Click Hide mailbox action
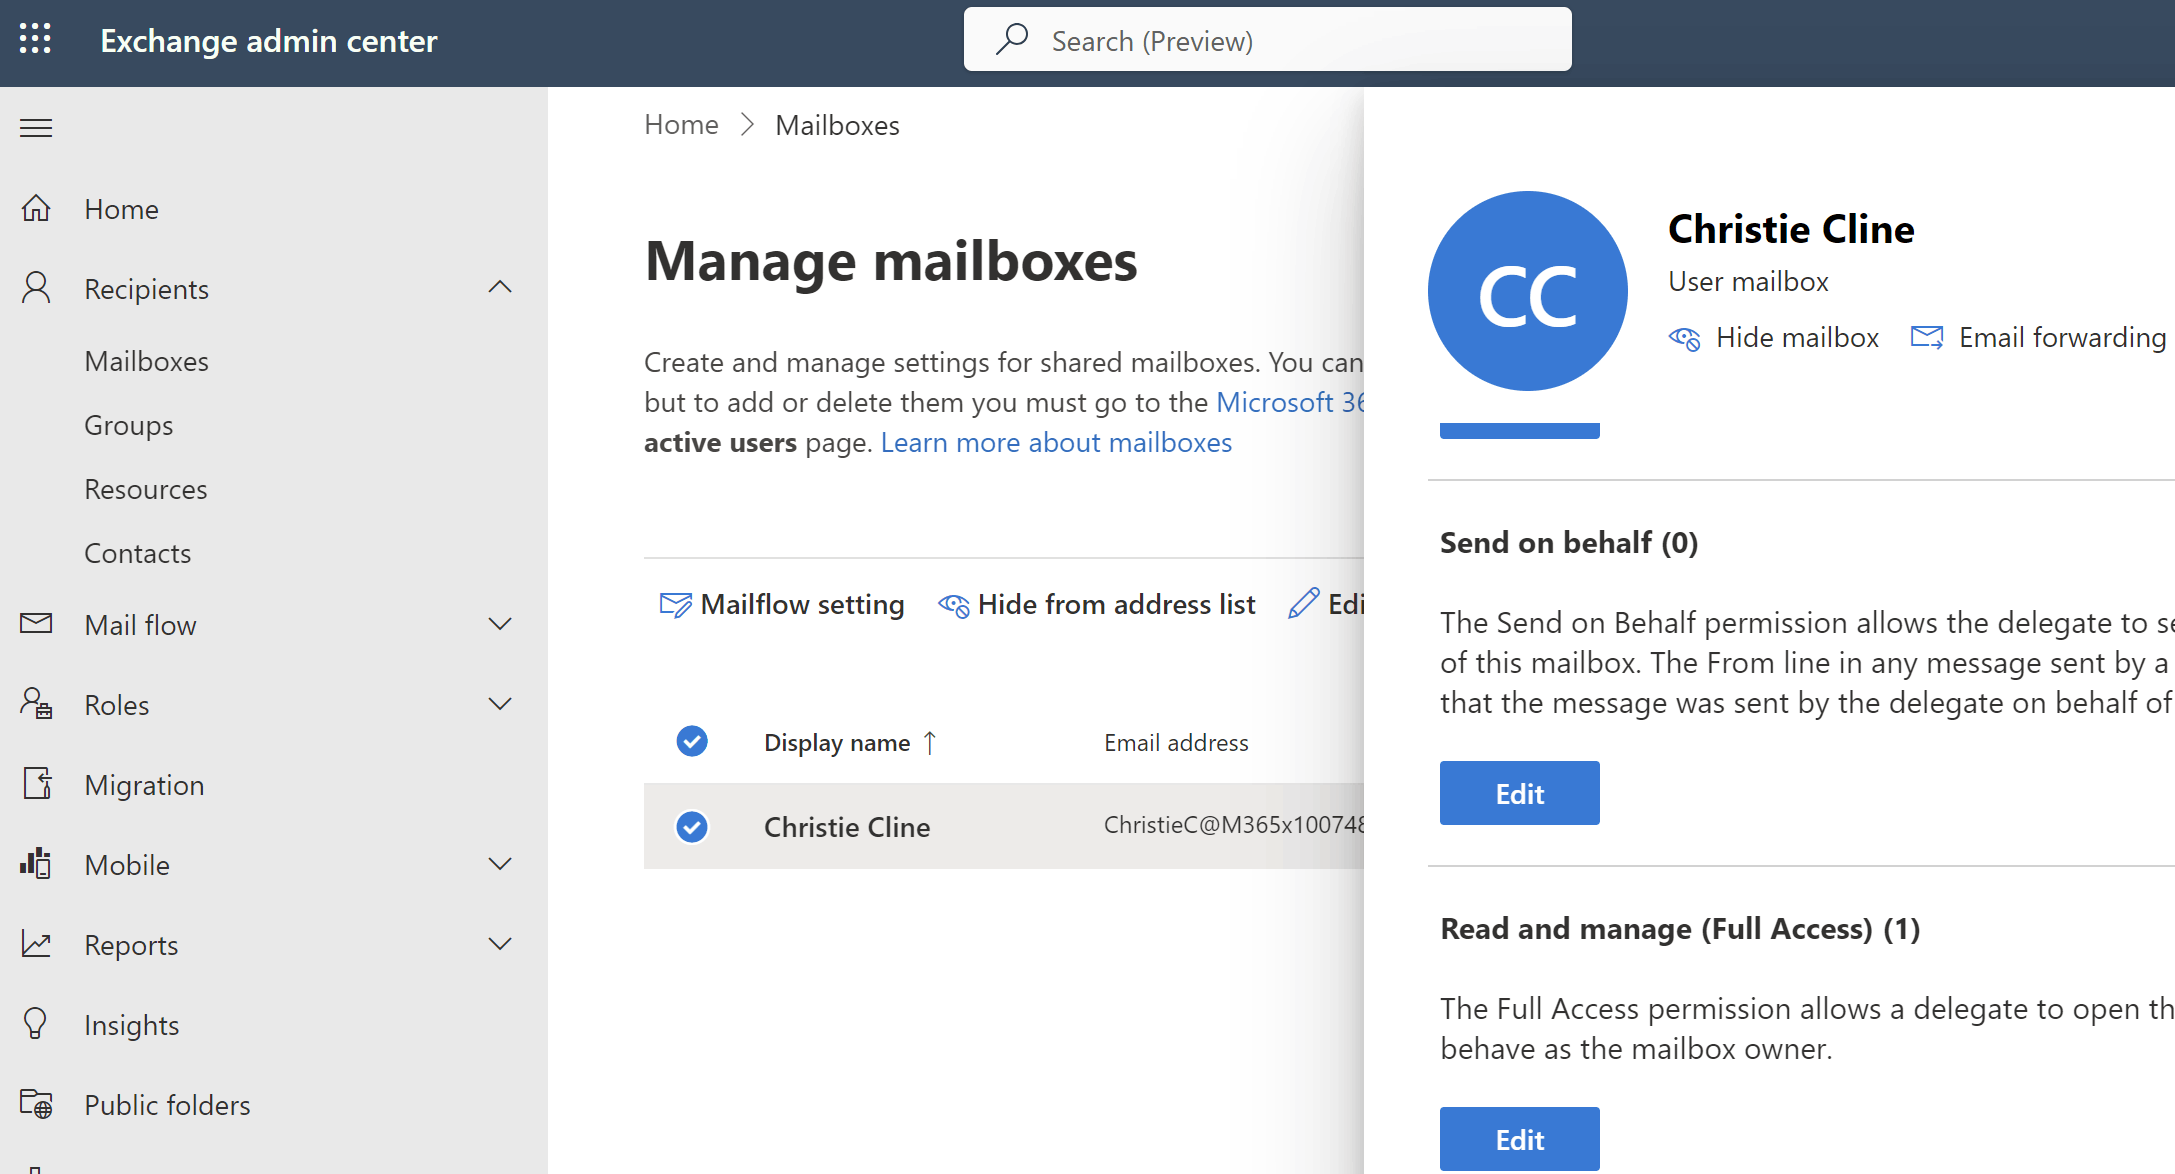The height and width of the screenshot is (1174, 2175). [x=1774, y=338]
